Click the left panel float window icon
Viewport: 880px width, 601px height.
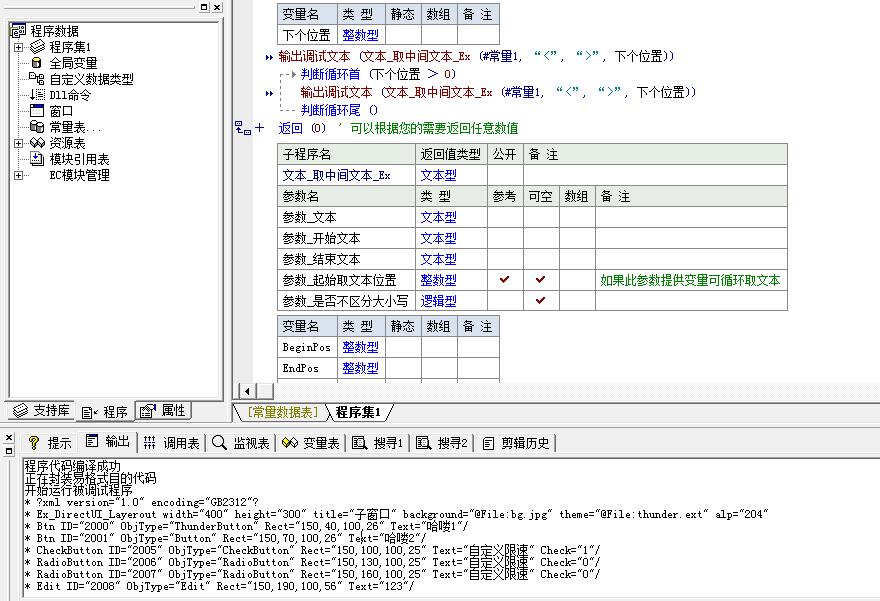204,7
